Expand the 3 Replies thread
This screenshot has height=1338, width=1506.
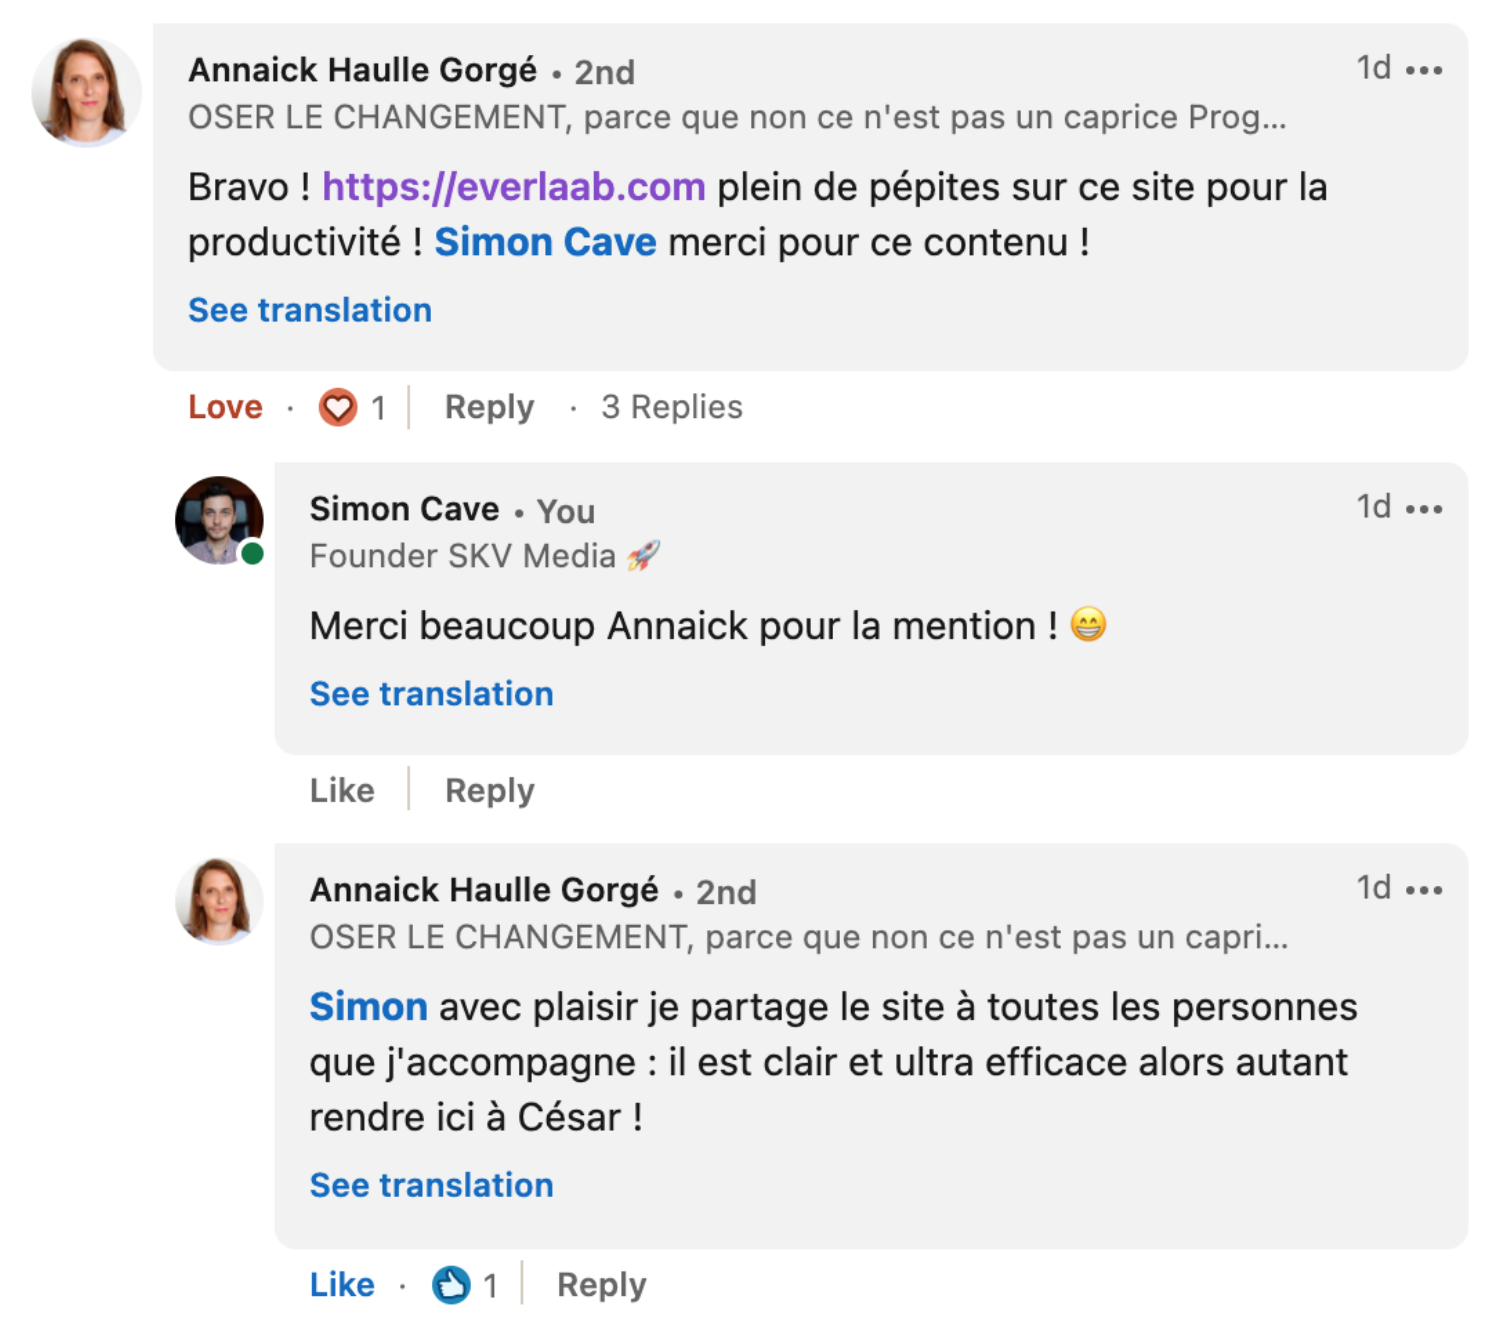[x=672, y=407]
